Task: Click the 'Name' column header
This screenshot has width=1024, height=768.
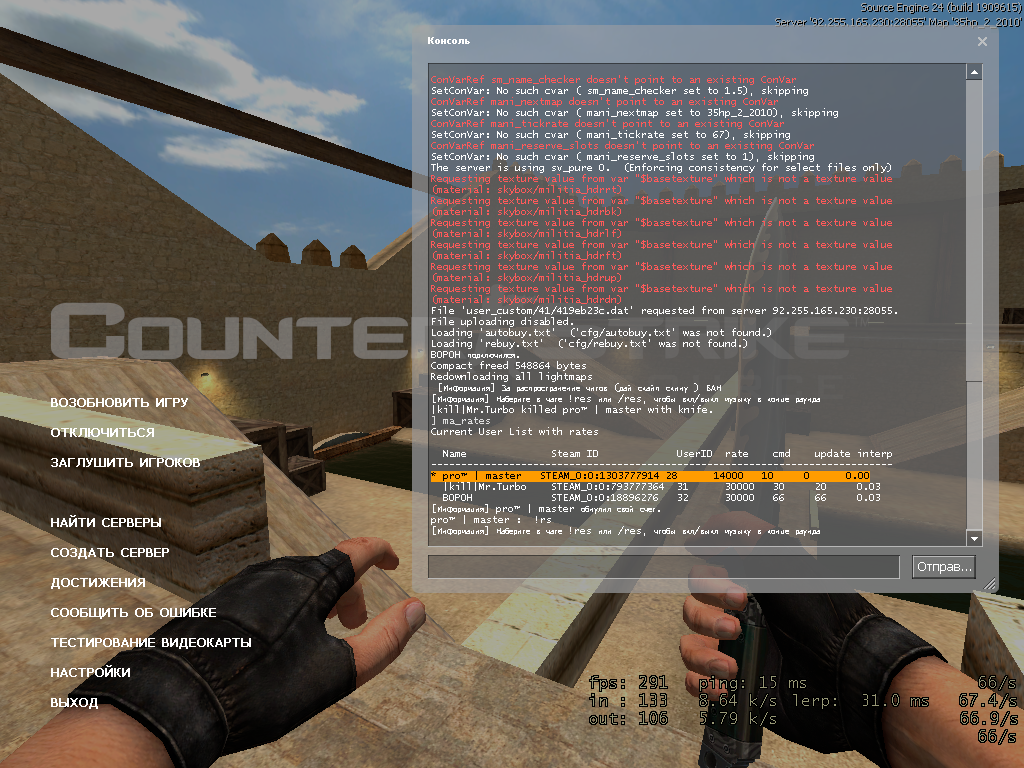Action: 455,453
